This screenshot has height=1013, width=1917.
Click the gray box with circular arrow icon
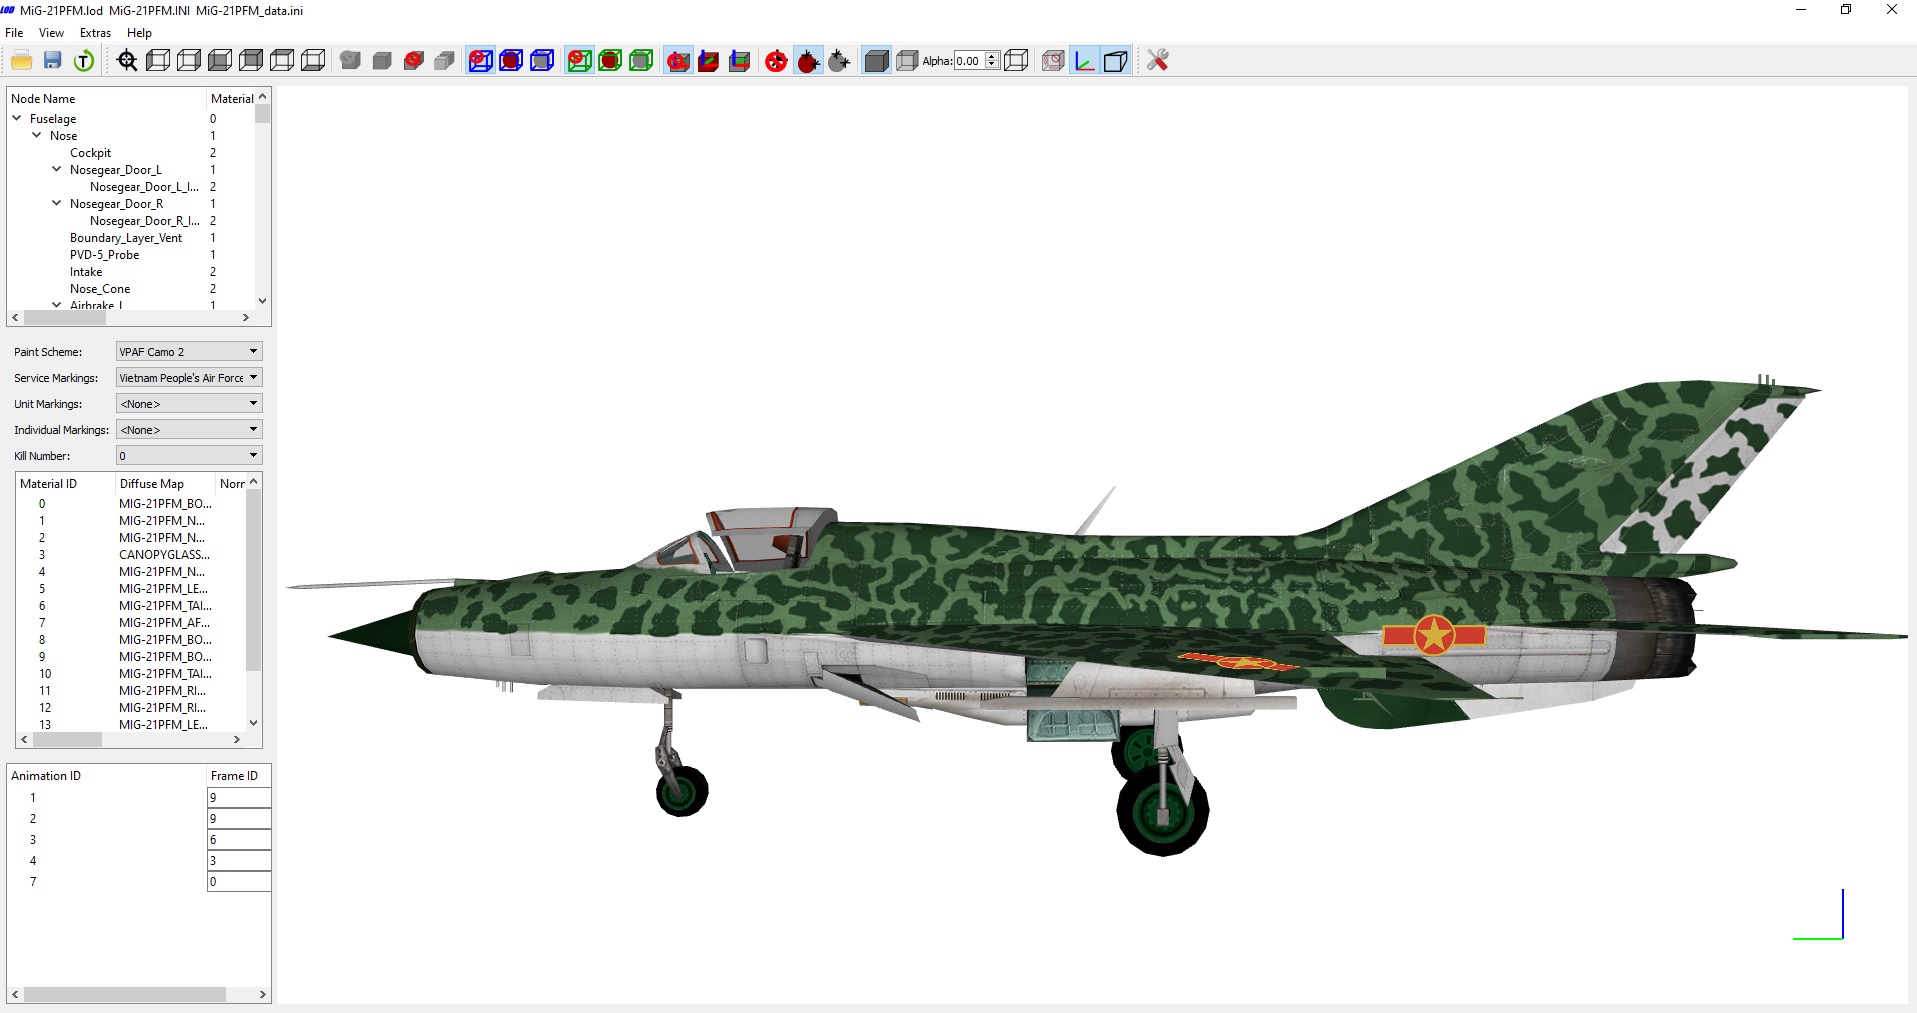point(350,61)
